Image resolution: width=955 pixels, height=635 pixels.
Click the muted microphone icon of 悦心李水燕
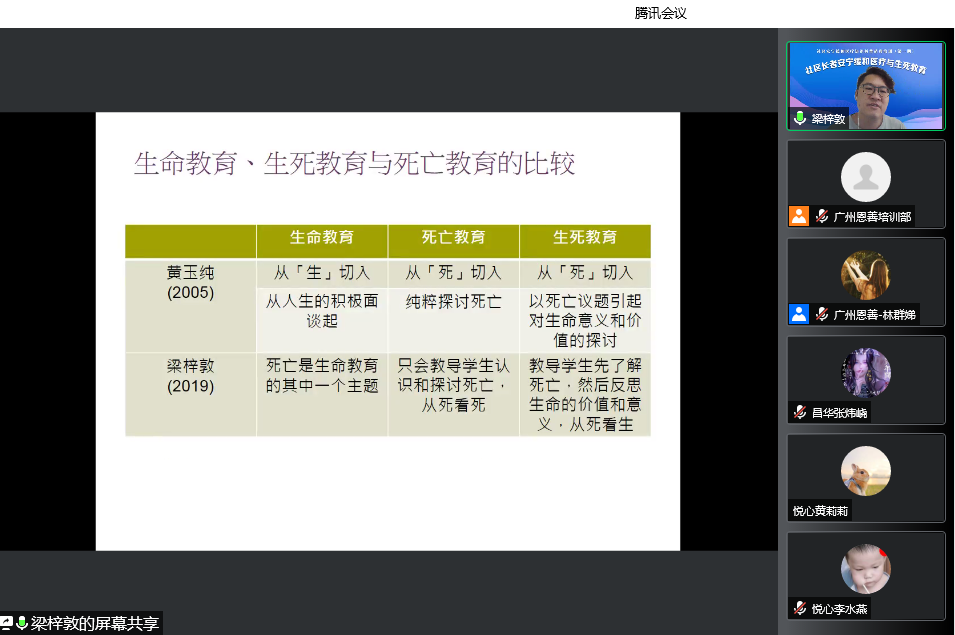pyautogui.click(x=800, y=608)
